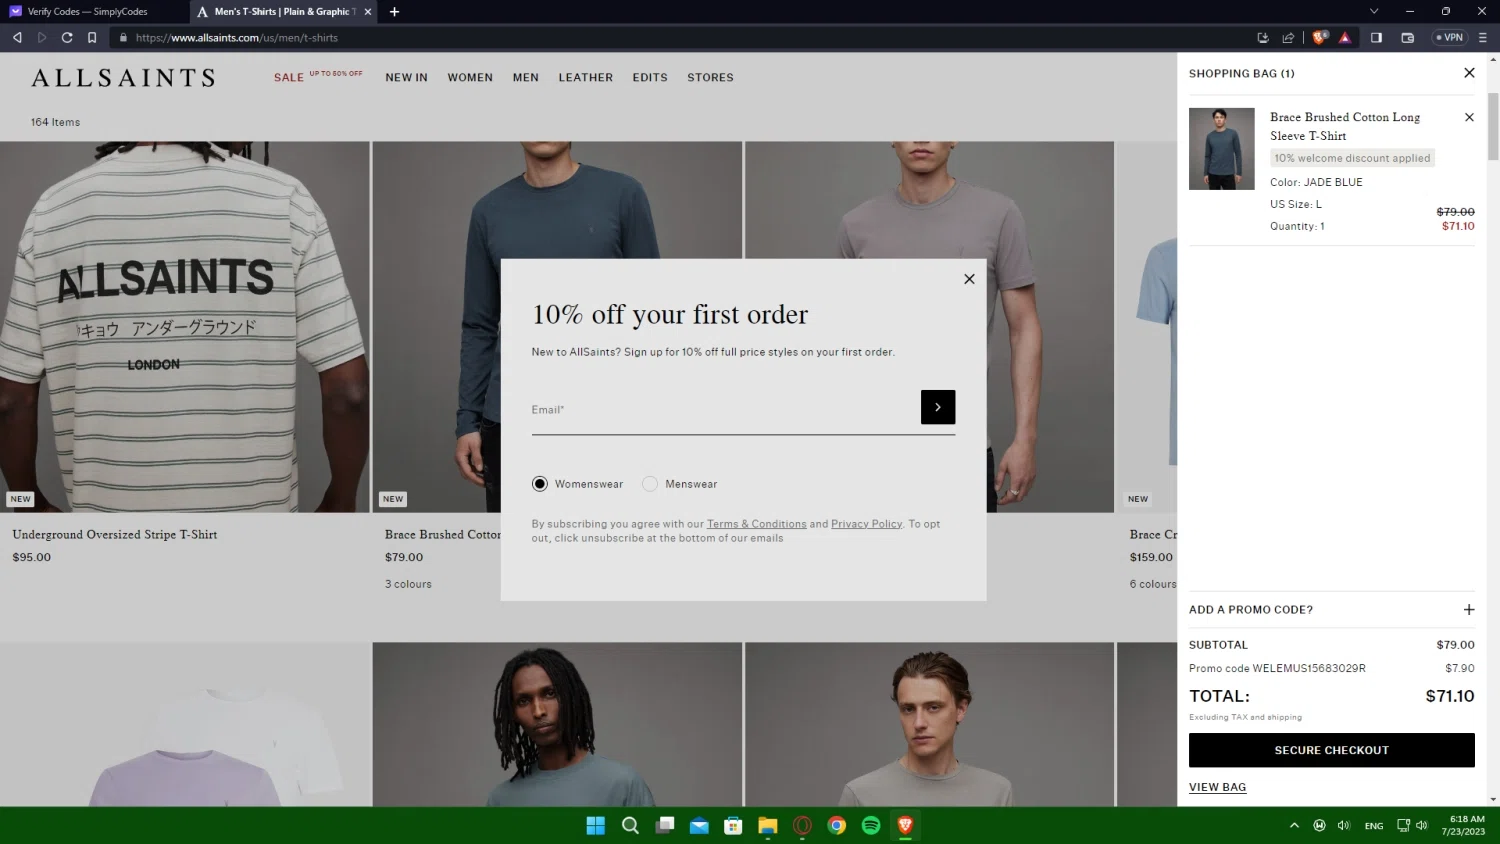Open the Windows Start menu
This screenshot has width=1500, height=844.
click(x=596, y=825)
